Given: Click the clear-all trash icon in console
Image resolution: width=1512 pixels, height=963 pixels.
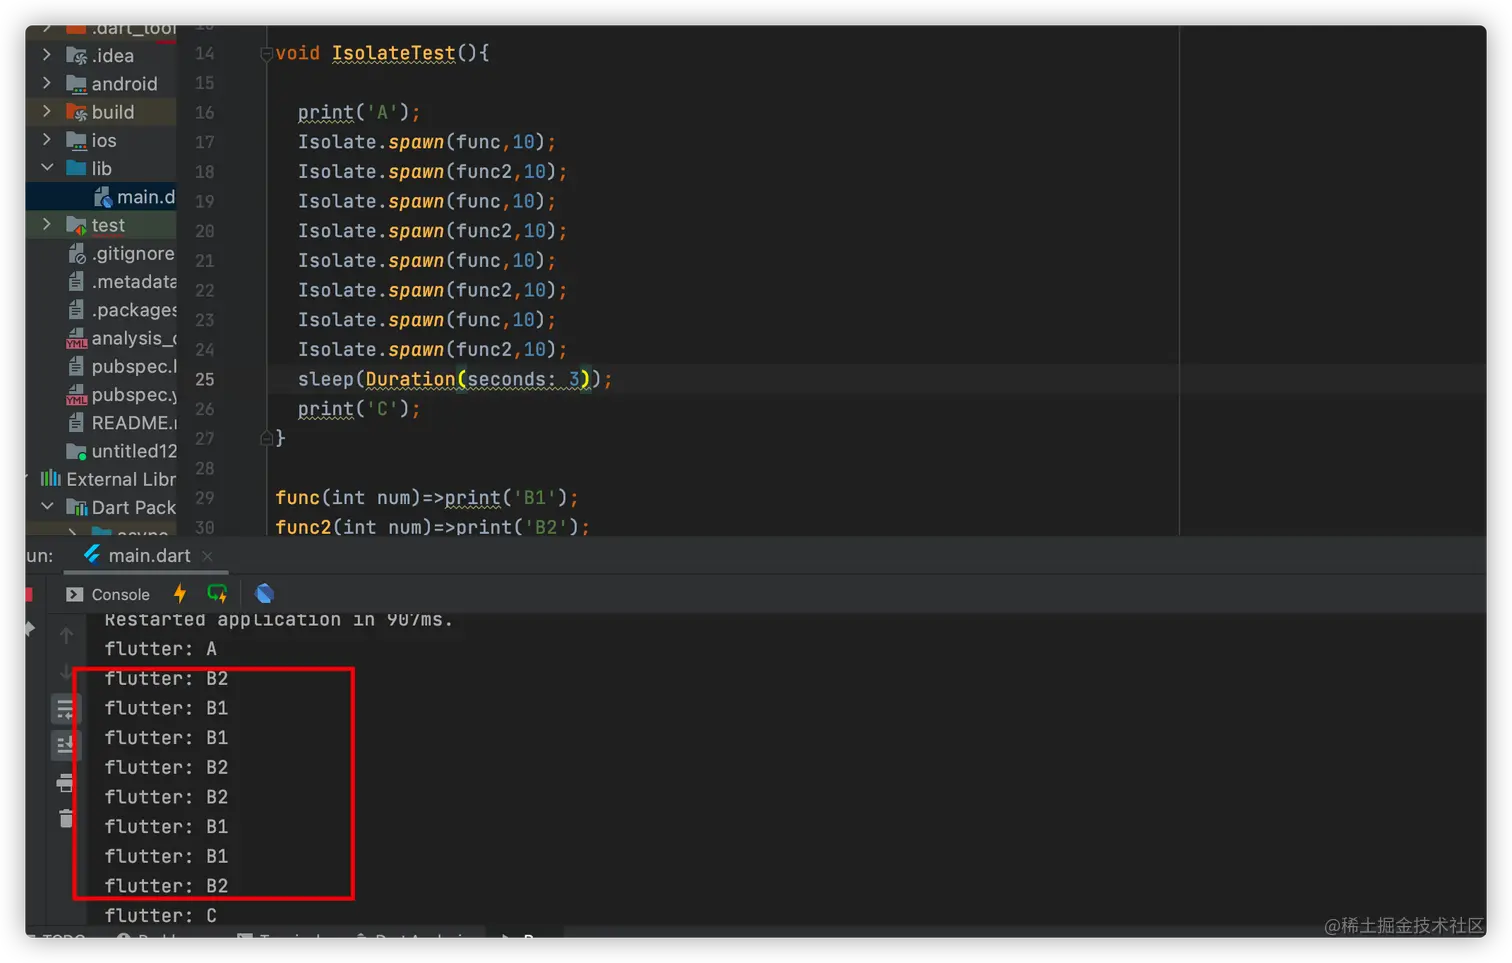Looking at the screenshot, I should pyautogui.click(x=66, y=818).
